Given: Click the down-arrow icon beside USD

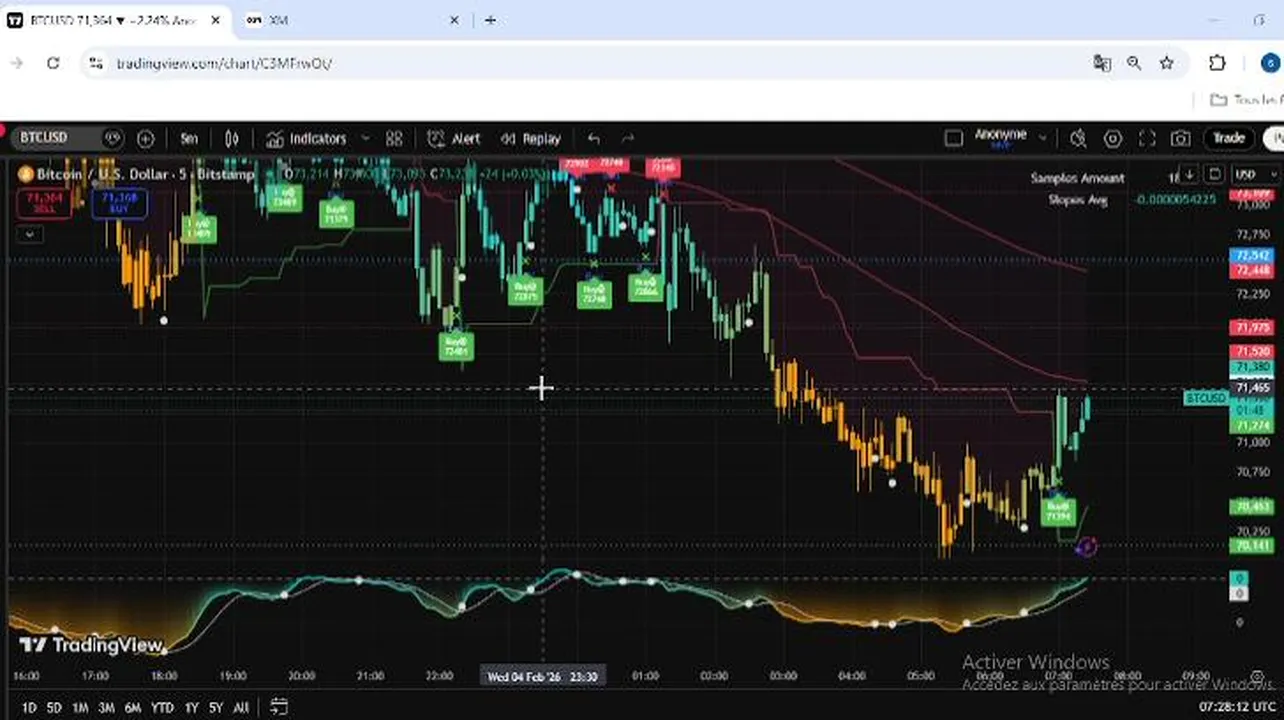Looking at the screenshot, I should [1189, 174].
